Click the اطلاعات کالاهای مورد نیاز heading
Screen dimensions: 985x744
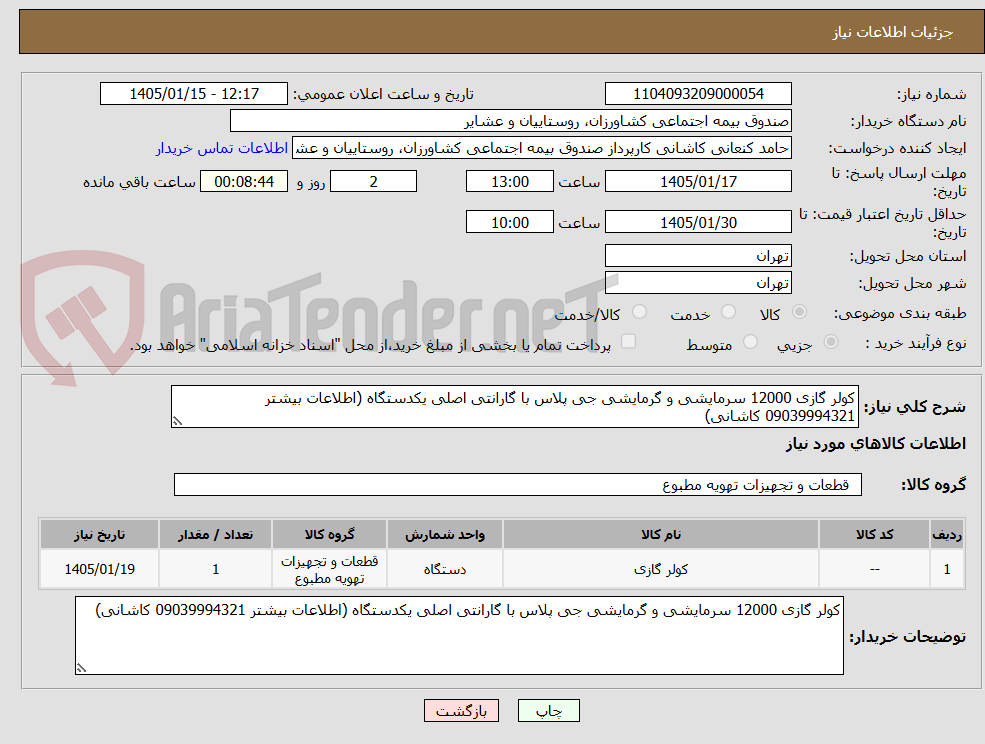click(x=875, y=444)
